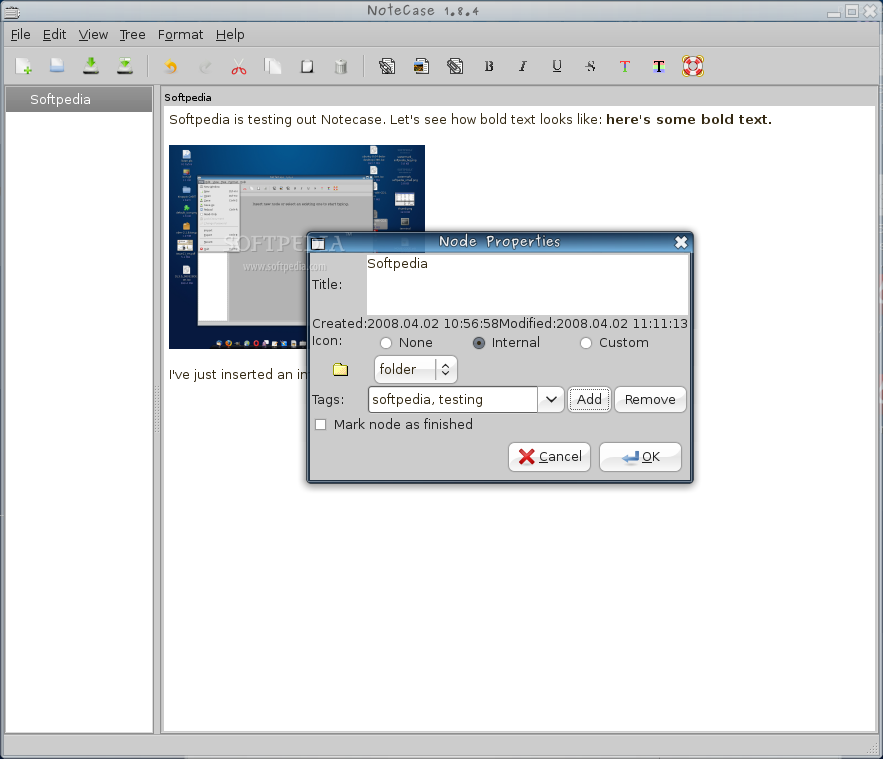Image resolution: width=883 pixels, height=759 pixels.
Task: Set text color with the red T icon
Action: 625,66
